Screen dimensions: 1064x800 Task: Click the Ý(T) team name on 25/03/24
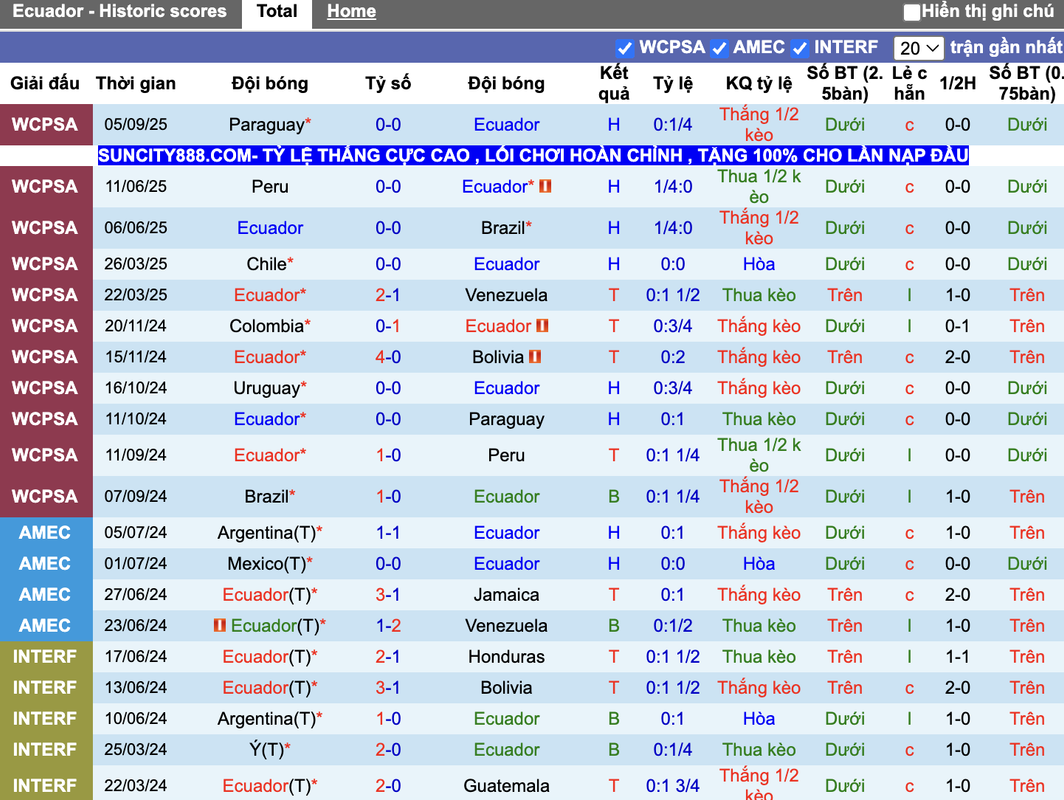pyautogui.click(x=267, y=750)
